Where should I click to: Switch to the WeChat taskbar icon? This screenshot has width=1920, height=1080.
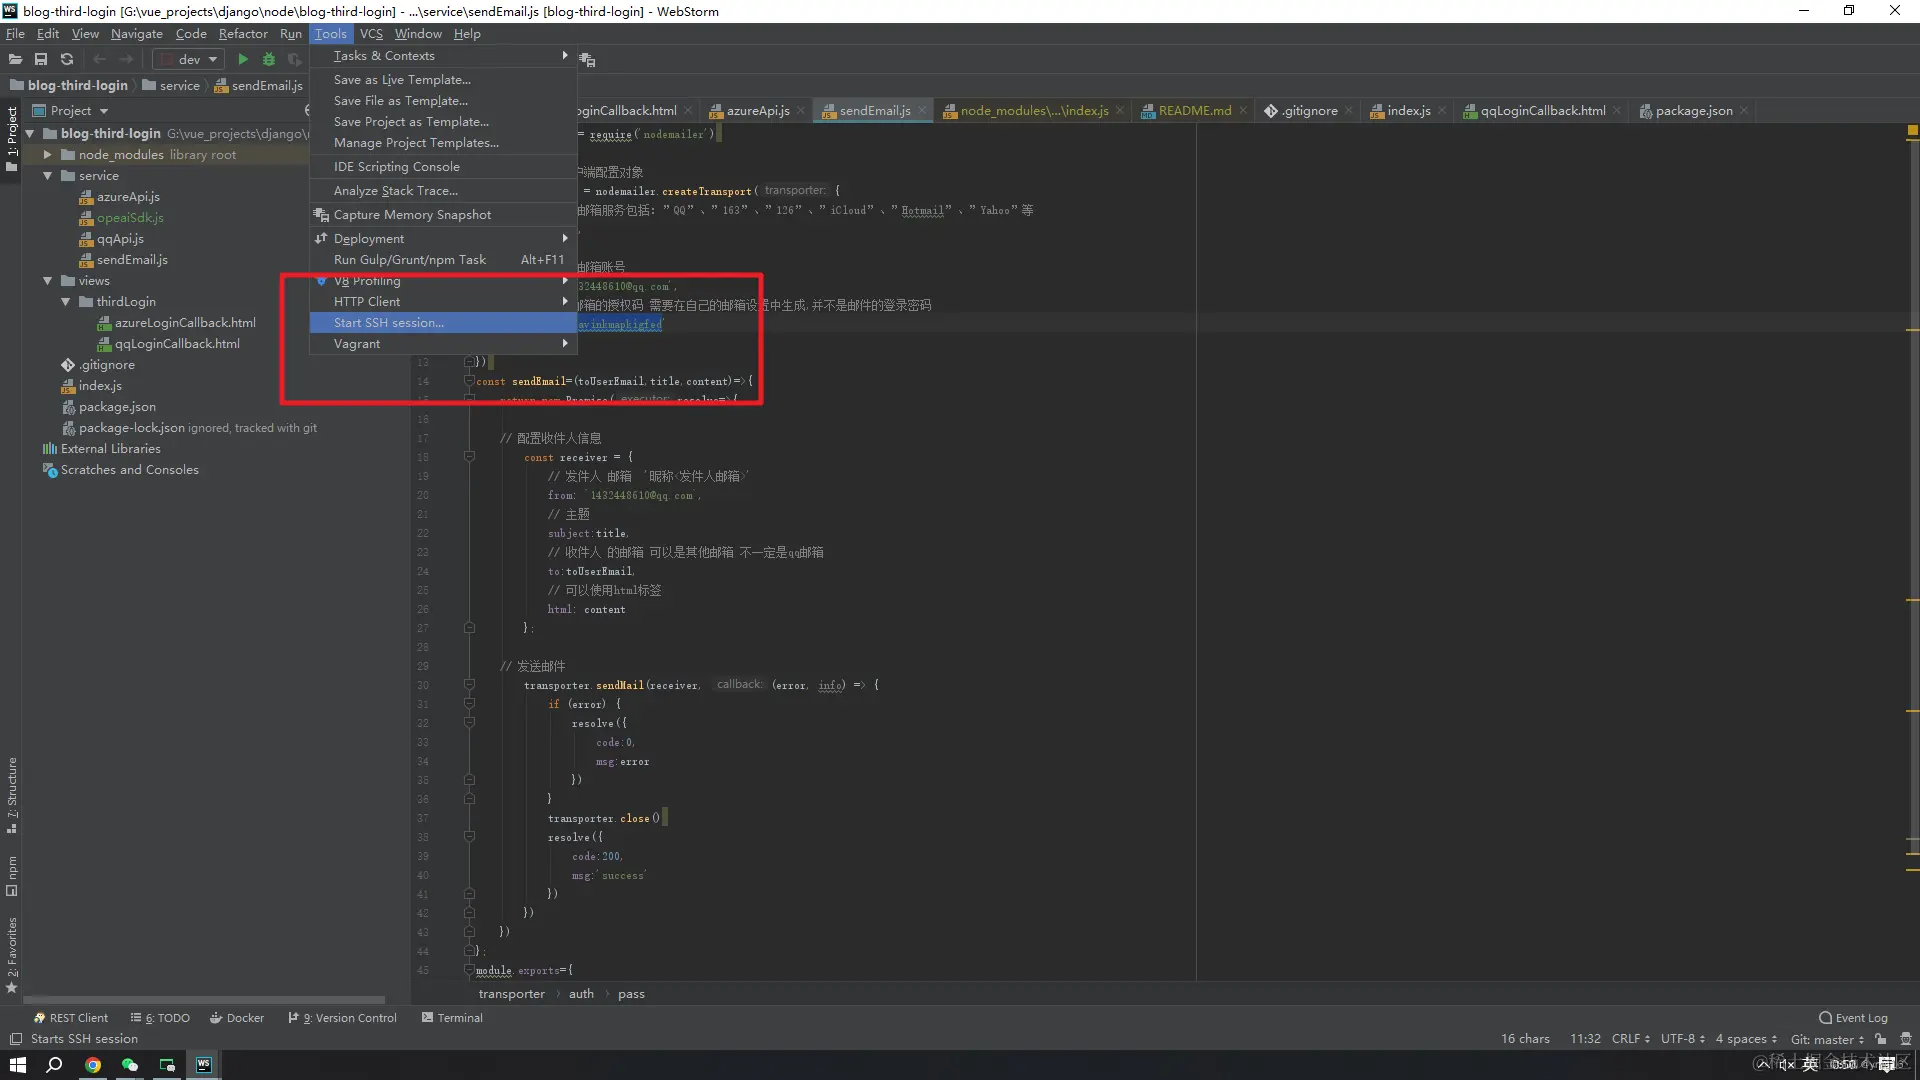(x=129, y=1065)
